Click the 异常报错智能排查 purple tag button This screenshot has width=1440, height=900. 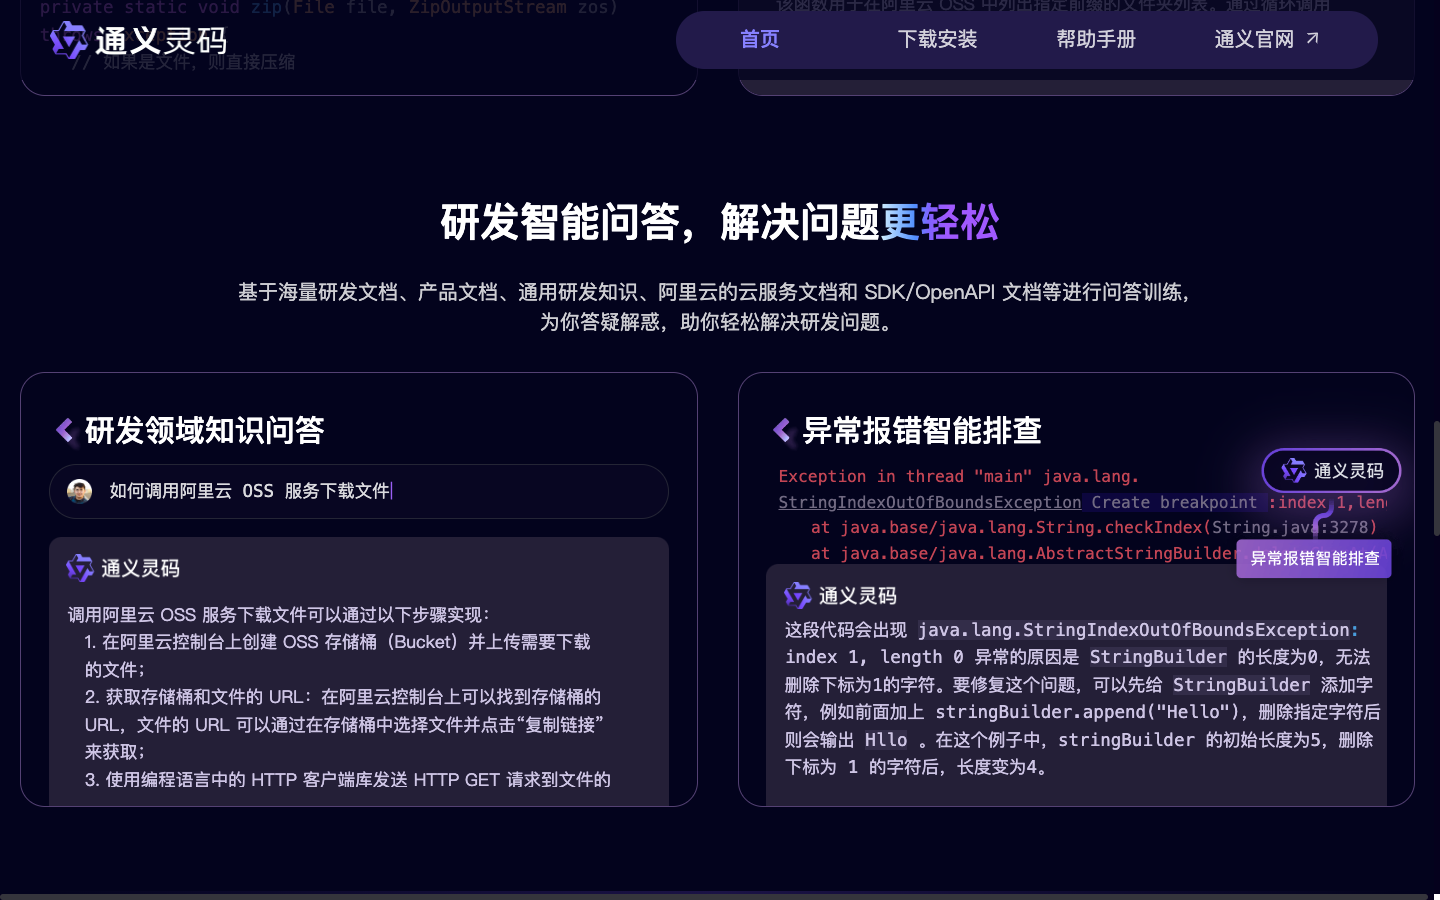point(1314,558)
